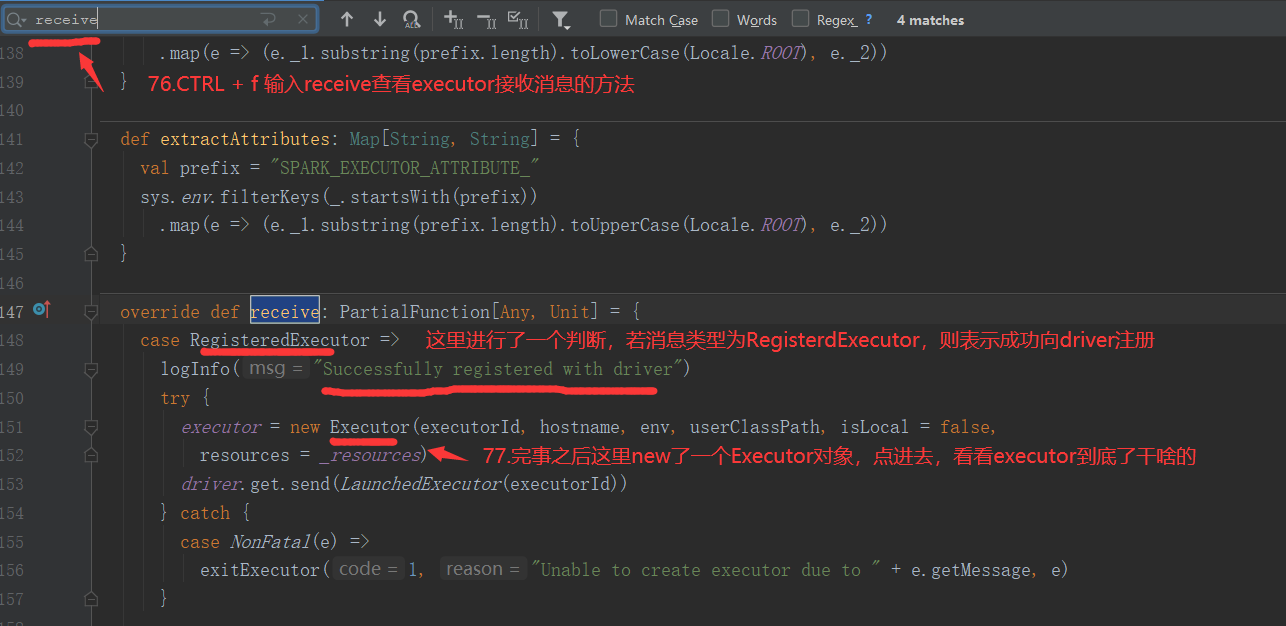Open the search filter funnel dropdown

pyautogui.click(x=561, y=20)
